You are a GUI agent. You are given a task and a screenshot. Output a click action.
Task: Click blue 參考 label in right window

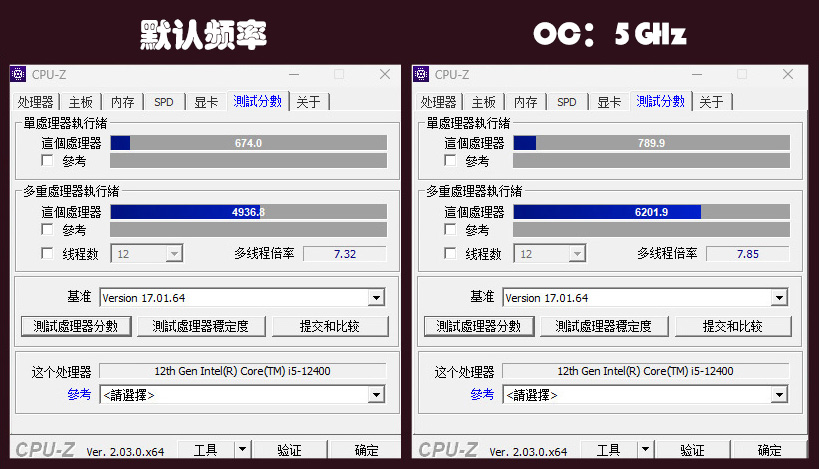pyautogui.click(x=482, y=394)
